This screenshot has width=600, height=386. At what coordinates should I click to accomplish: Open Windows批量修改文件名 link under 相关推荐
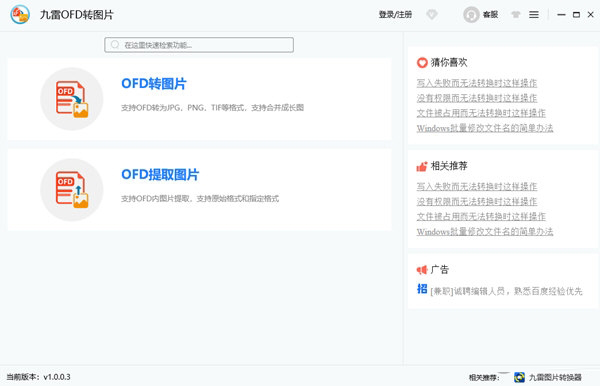pos(485,231)
